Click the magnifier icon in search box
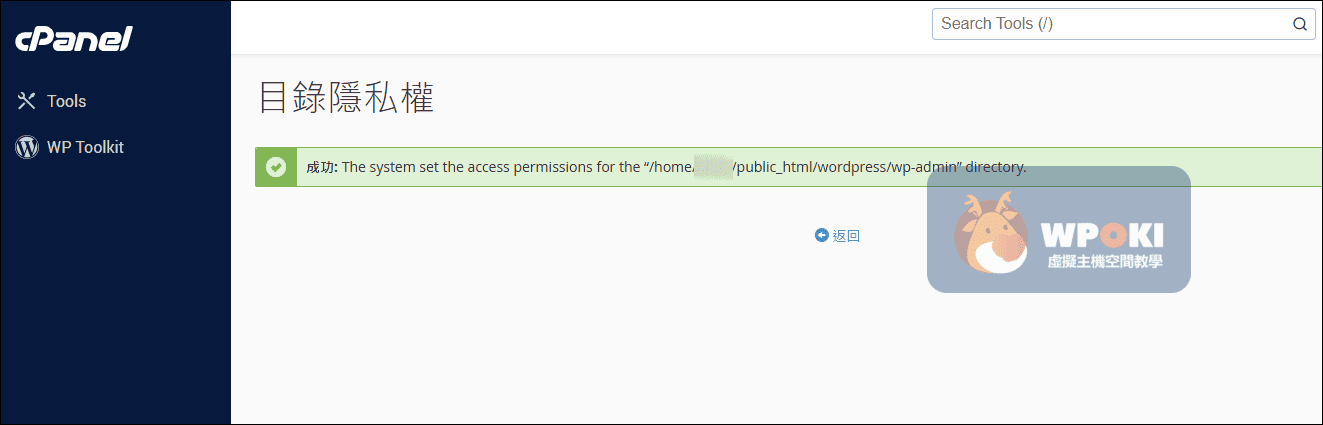This screenshot has height=425, width=1323. click(1299, 24)
